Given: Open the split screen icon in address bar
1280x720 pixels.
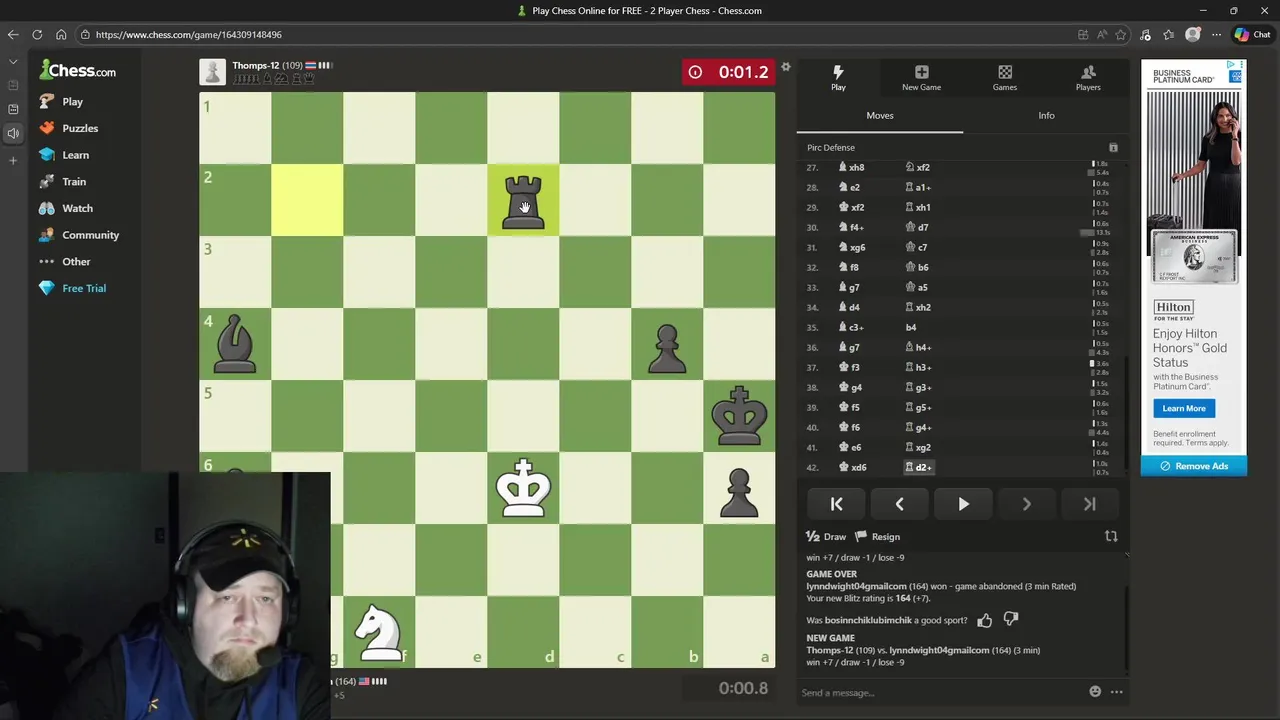Looking at the screenshot, I should tap(1083, 34).
